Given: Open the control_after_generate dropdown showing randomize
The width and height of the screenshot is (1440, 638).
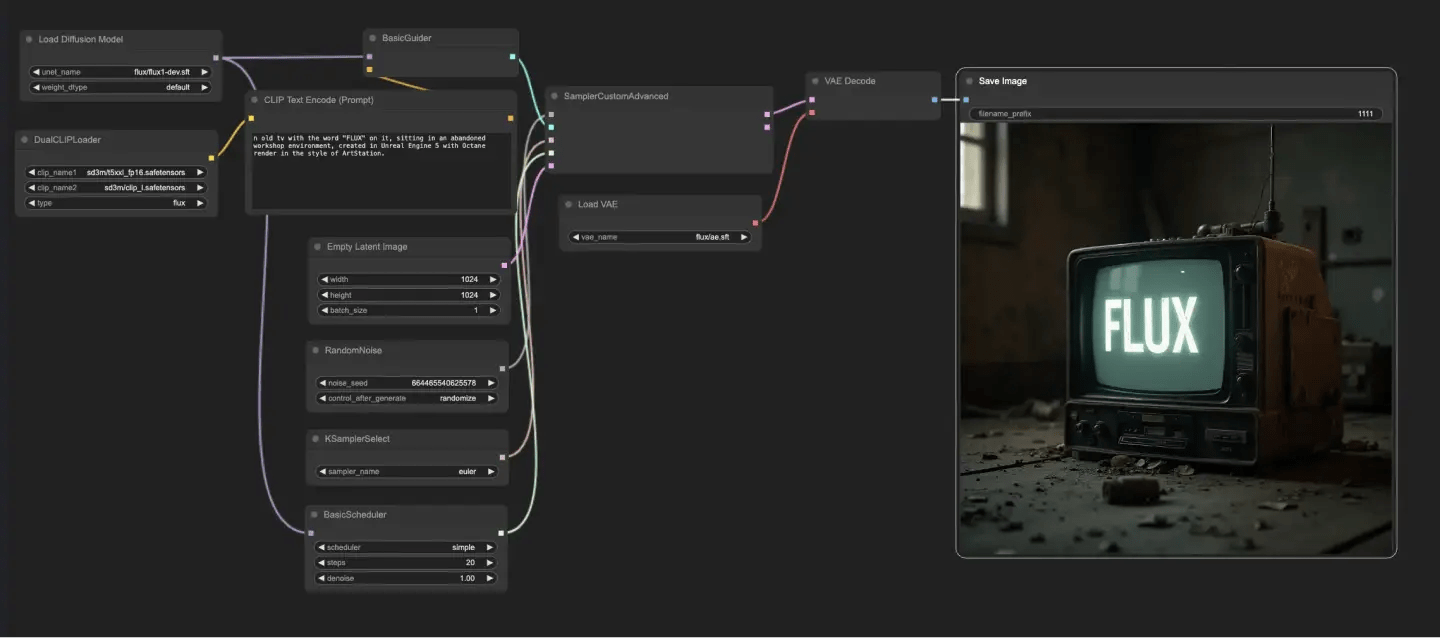Looking at the screenshot, I should pos(407,398).
